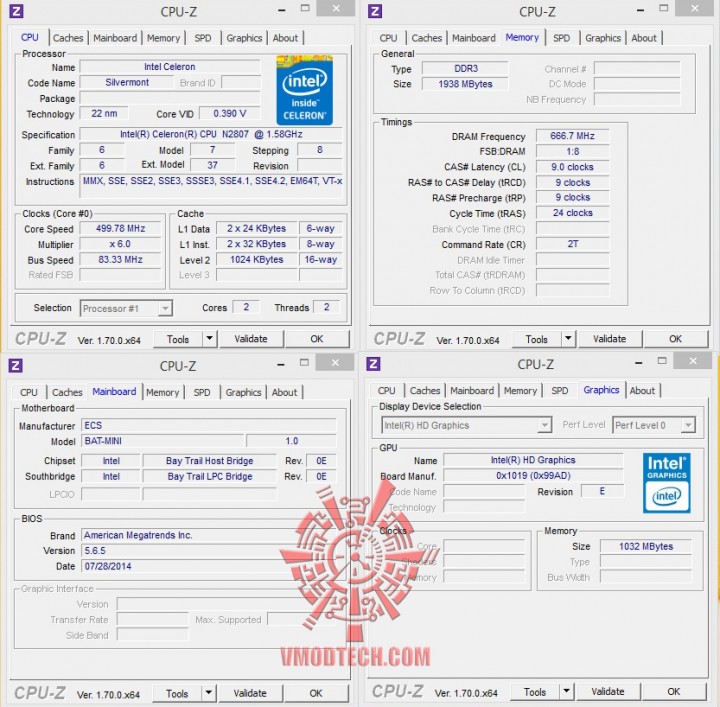720x707 pixels.
Task: Expand the Perf Level 0 dropdown
Action: coord(688,425)
